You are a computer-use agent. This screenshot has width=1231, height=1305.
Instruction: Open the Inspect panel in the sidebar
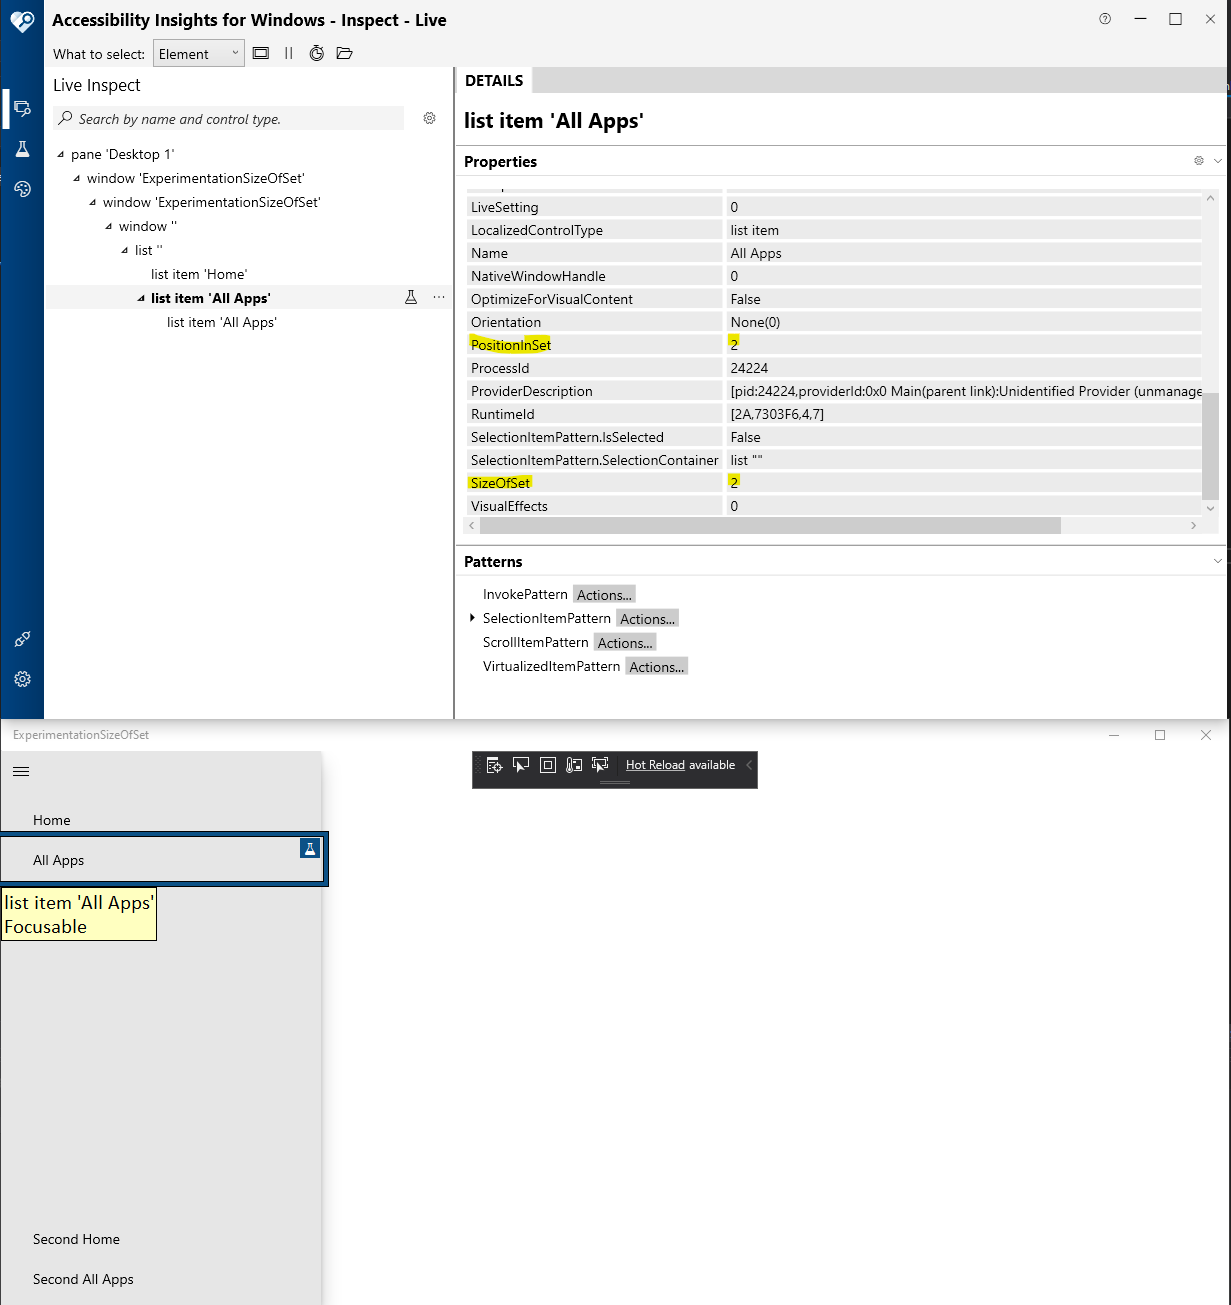tap(22, 108)
